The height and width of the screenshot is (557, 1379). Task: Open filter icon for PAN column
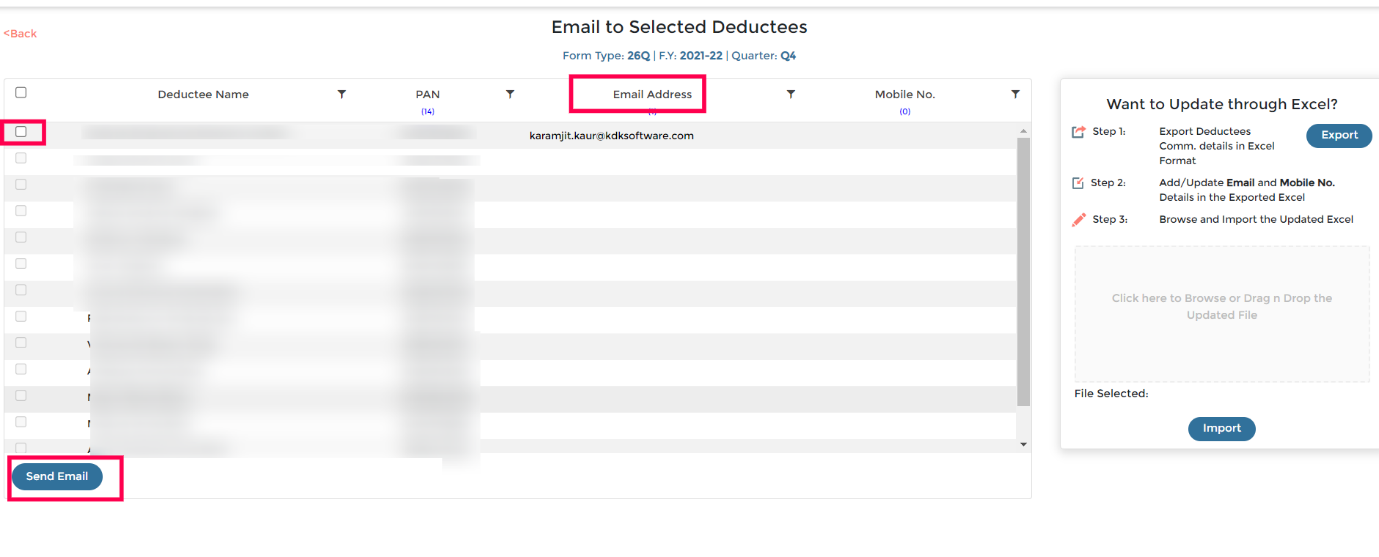[x=510, y=94]
